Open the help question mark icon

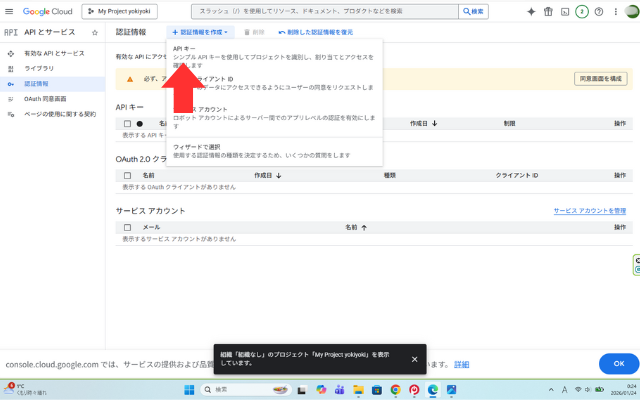point(598,11)
